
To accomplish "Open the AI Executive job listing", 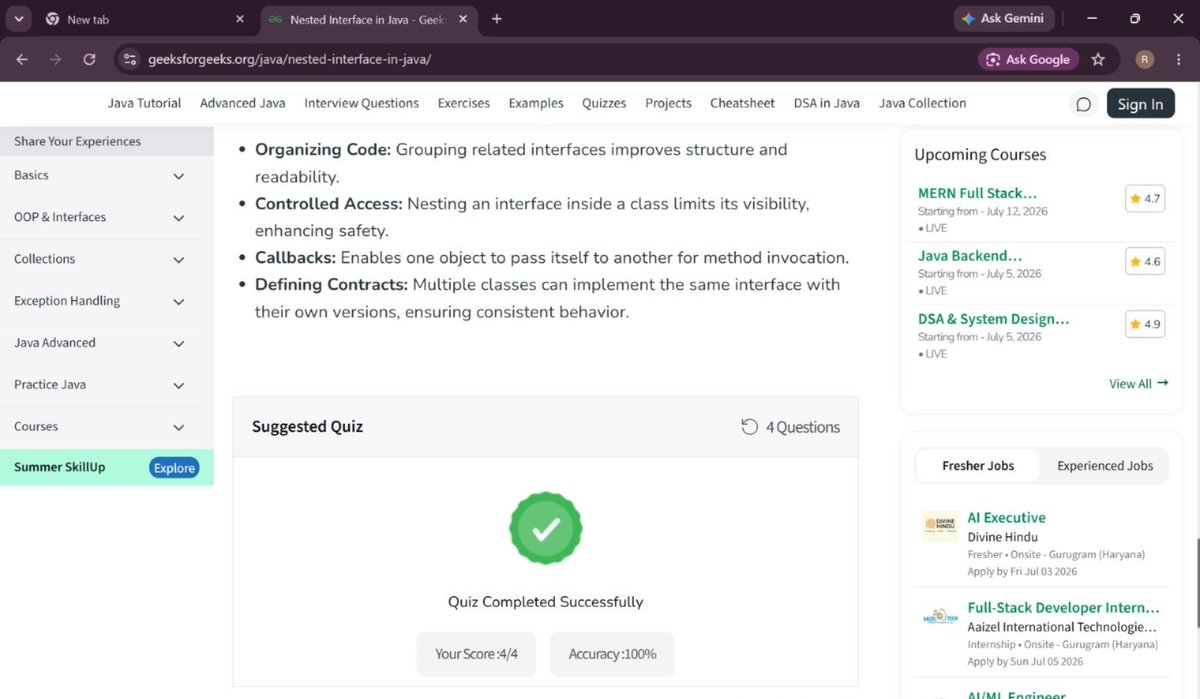I will tap(1006, 518).
